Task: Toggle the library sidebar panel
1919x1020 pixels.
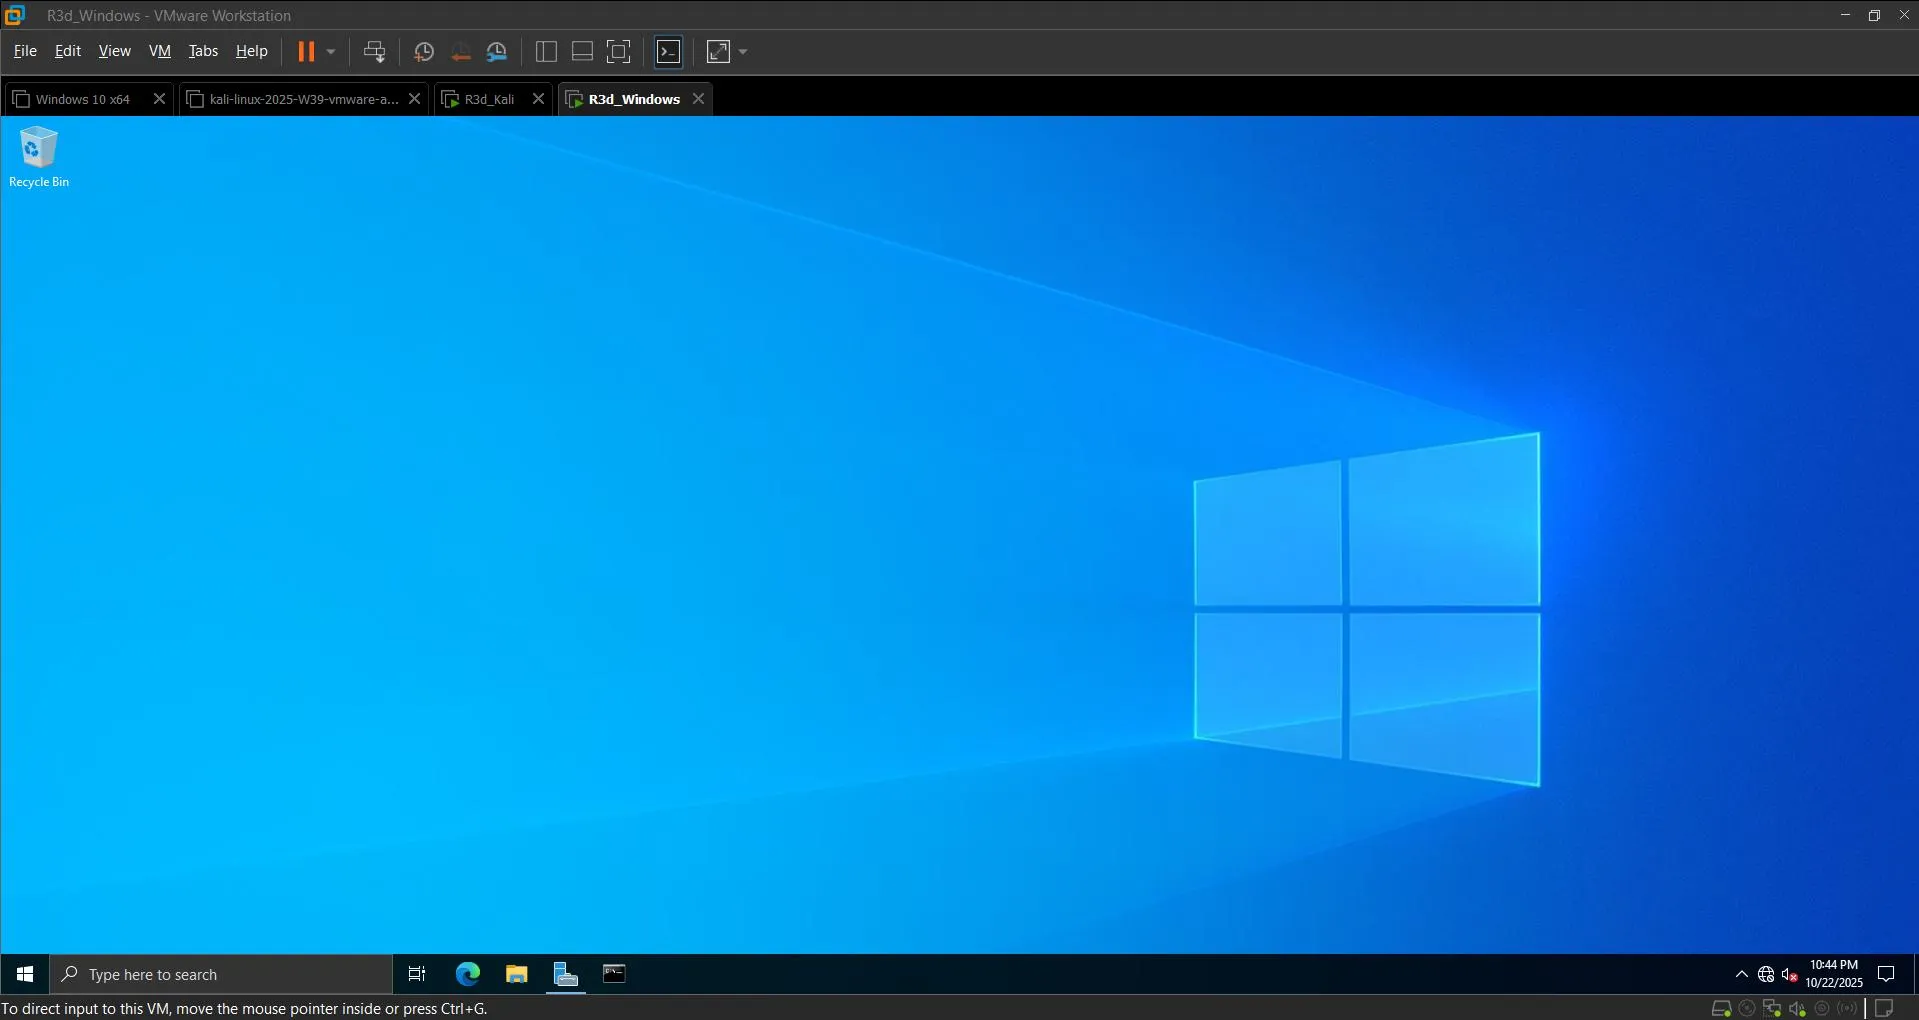Action: click(546, 52)
